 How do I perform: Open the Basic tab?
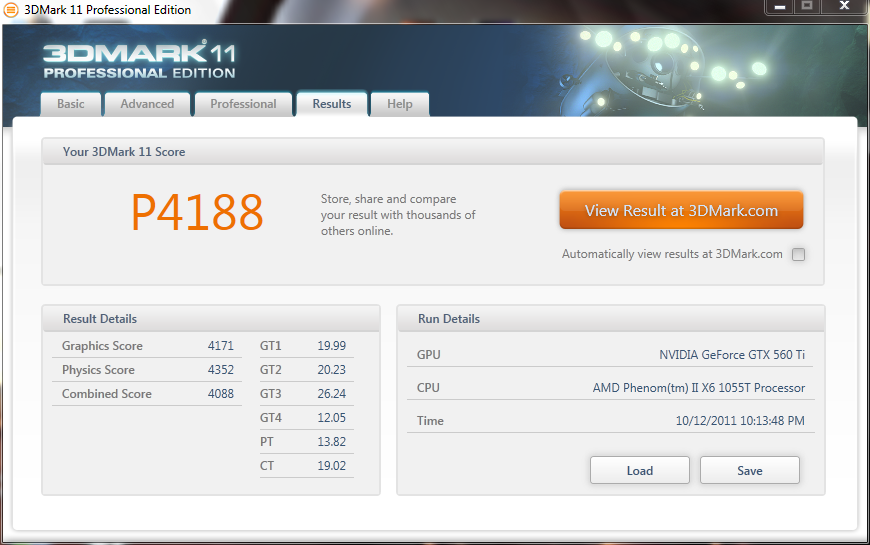(71, 104)
